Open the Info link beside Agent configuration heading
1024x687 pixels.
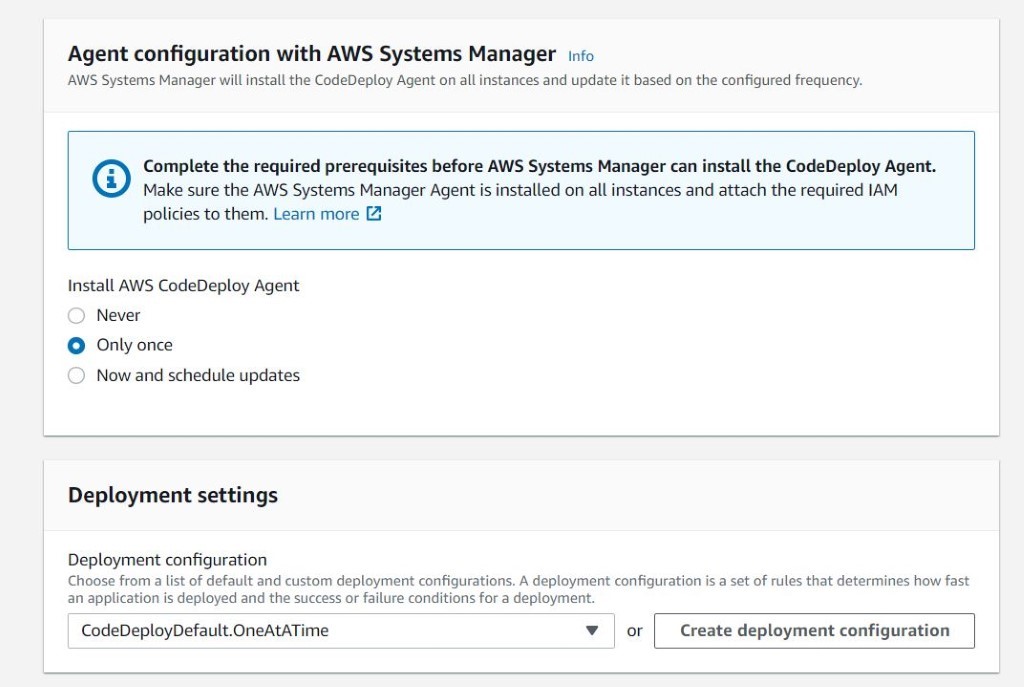pyautogui.click(x=581, y=56)
